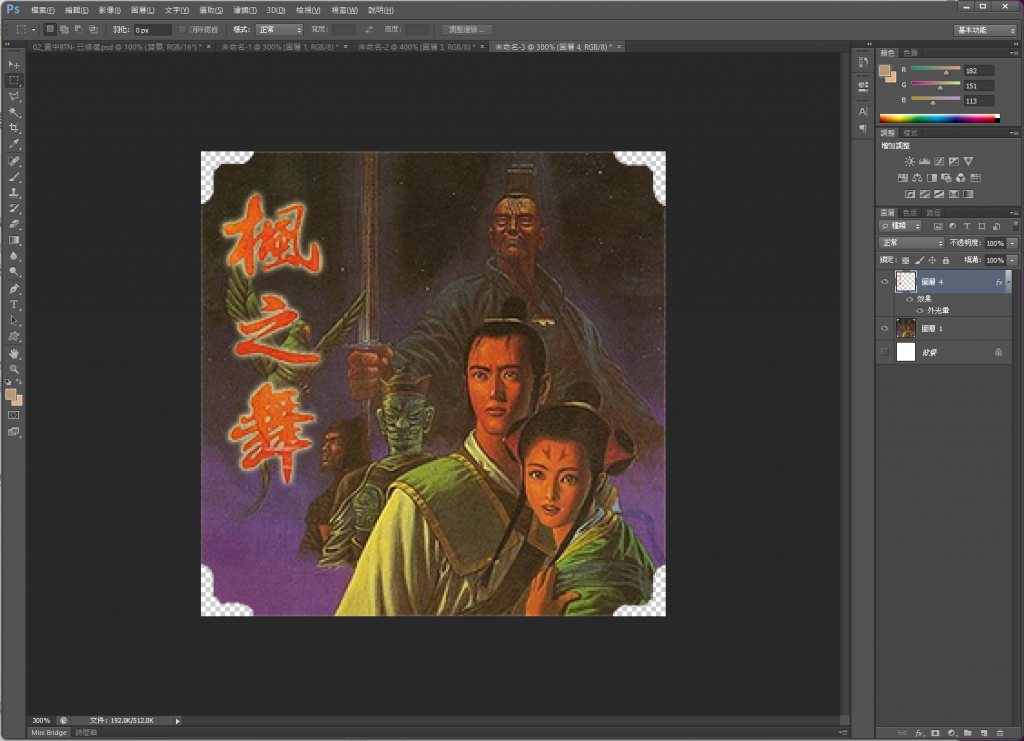Show the 背景 layer
The width and height of the screenshot is (1024, 741).
(x=885, y=352)
